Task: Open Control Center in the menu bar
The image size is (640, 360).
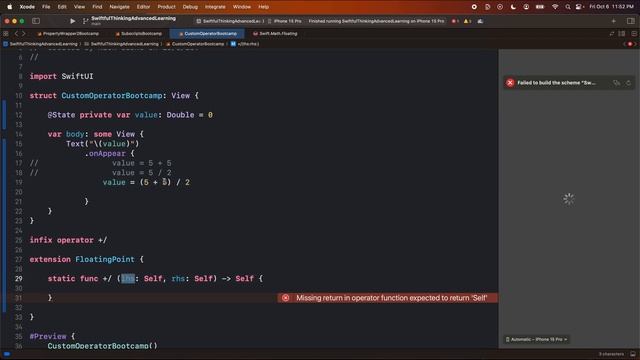Action: pos(579,7)
